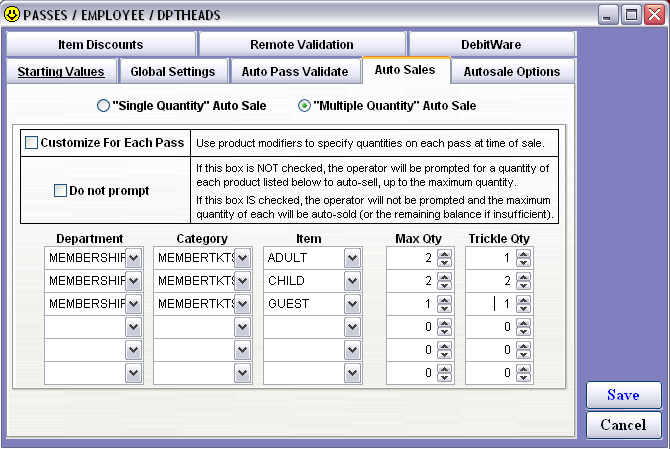Open the DebitWare tab

point(491,44)
